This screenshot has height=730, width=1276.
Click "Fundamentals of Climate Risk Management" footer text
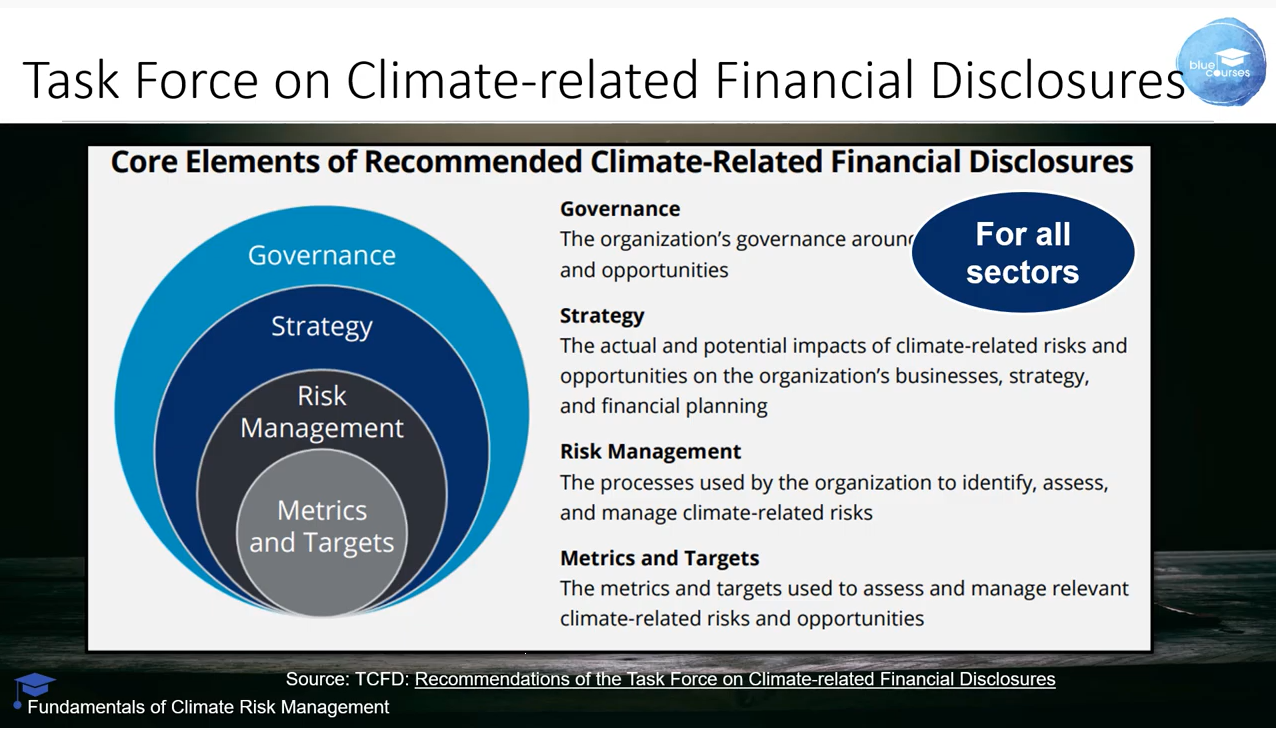click(208, 707)
